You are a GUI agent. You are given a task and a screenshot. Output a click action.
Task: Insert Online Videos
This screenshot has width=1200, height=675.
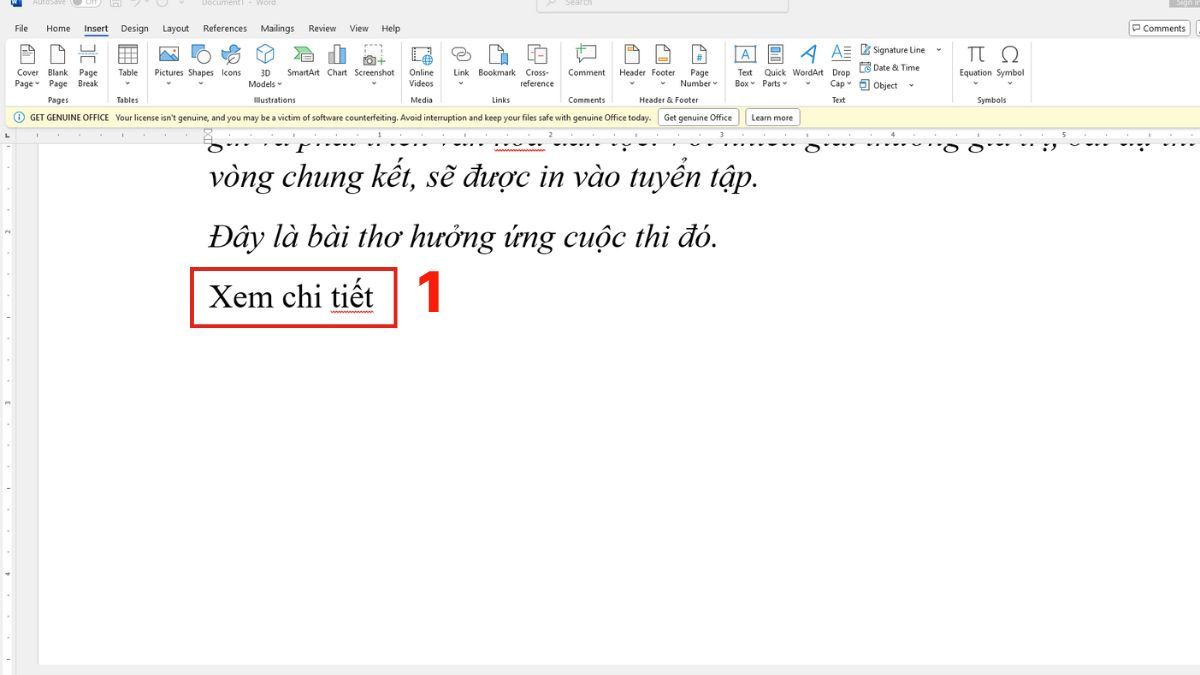click(422, 66)
